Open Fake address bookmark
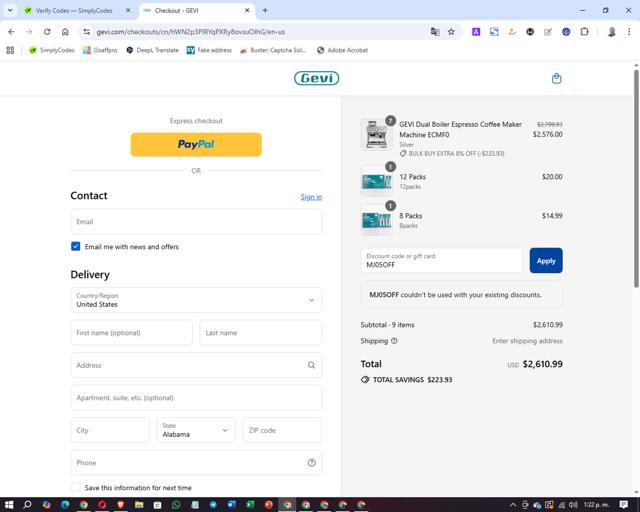The height and width of the screenshot is (512, 640). pyautogui.click(x=209, y=50)
